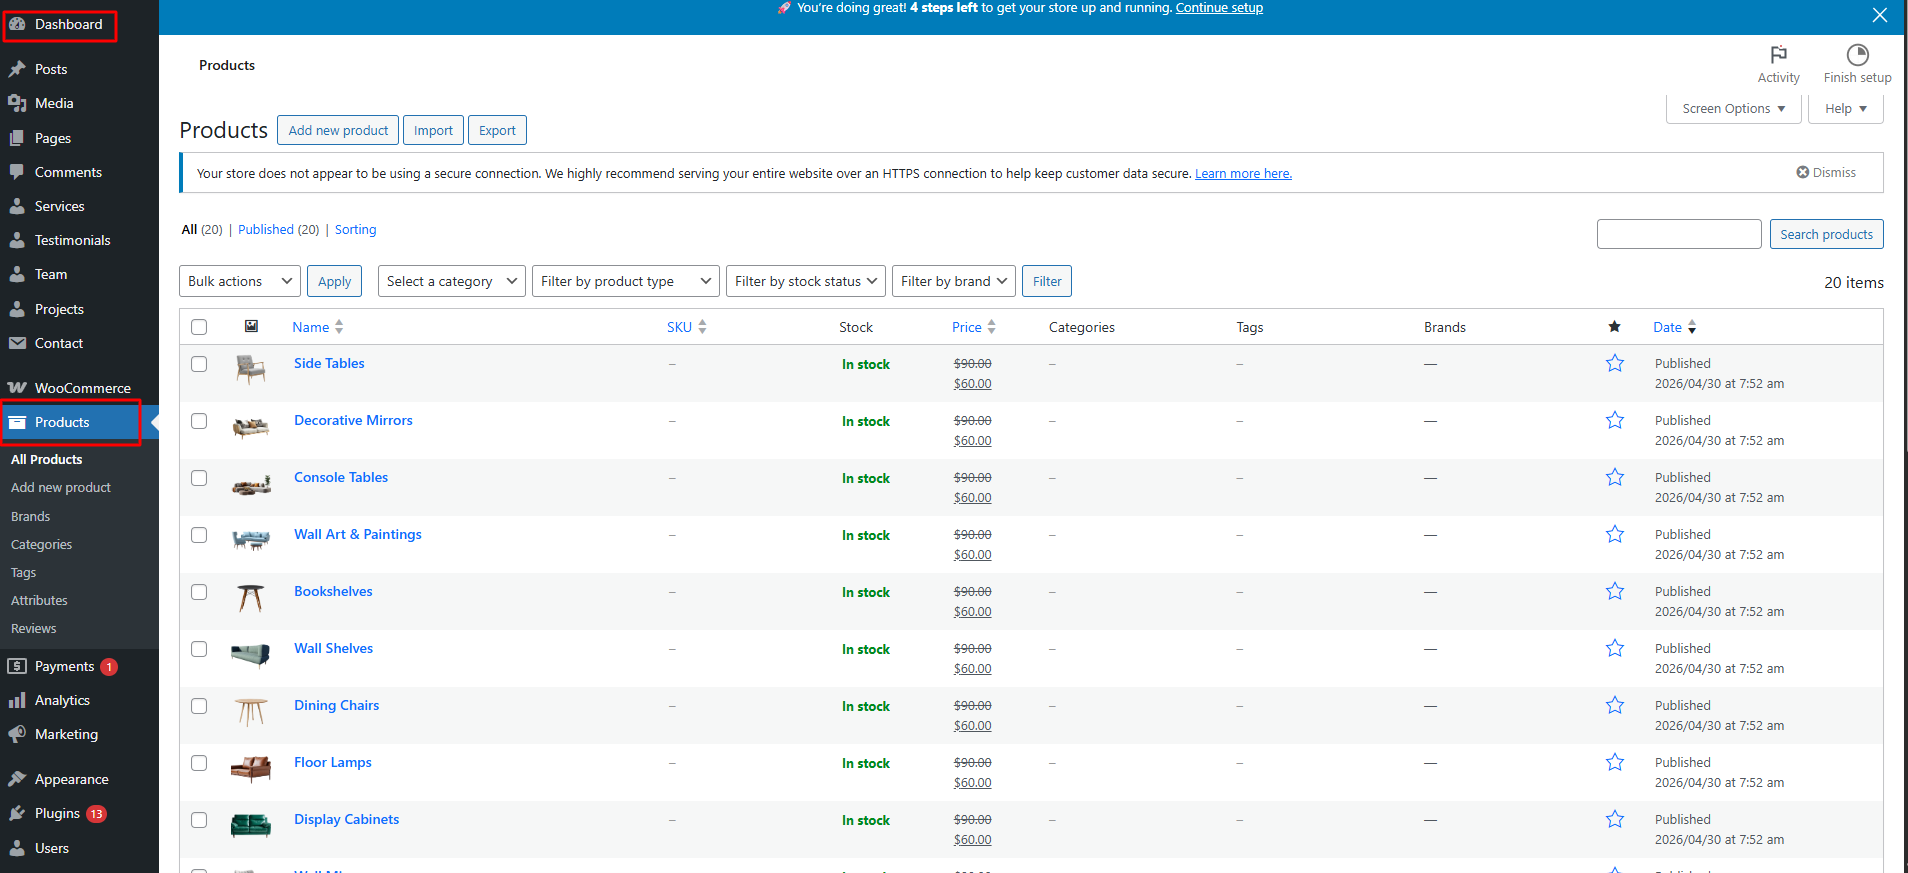This screenshot has width=1908, height=873.
Task: Open Filter by brand dropdown
Action: pos(954,281)
